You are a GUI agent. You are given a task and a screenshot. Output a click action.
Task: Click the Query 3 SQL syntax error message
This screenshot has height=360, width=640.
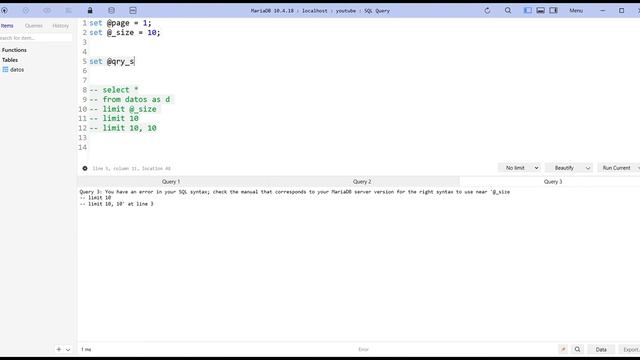[x=295, y=198]
